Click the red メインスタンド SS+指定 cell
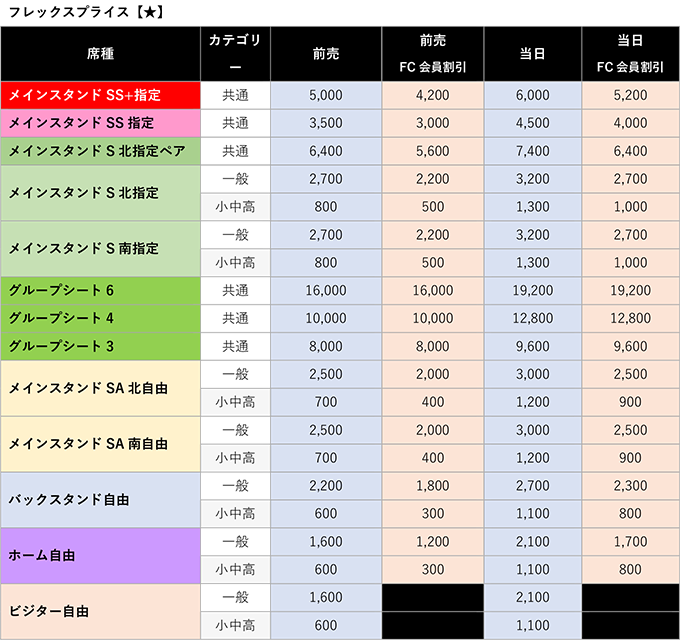 101,95
